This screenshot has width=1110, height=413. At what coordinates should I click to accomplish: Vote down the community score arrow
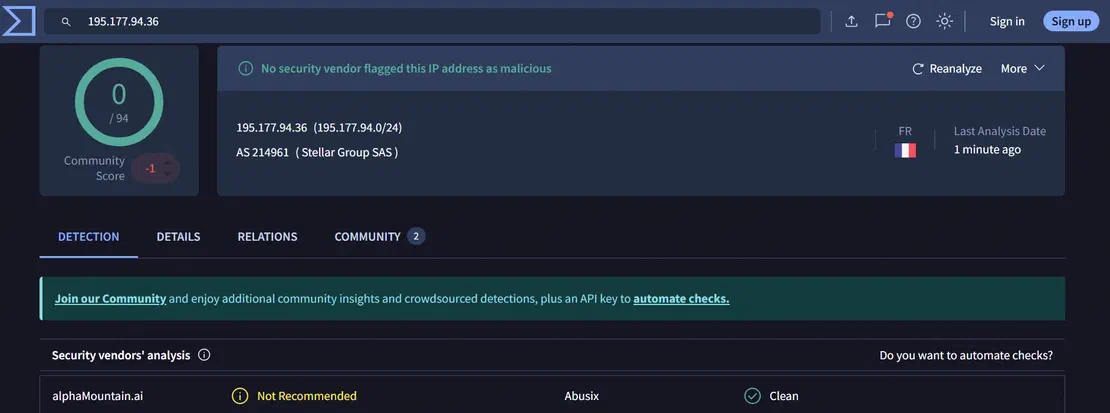click(167, 174)
